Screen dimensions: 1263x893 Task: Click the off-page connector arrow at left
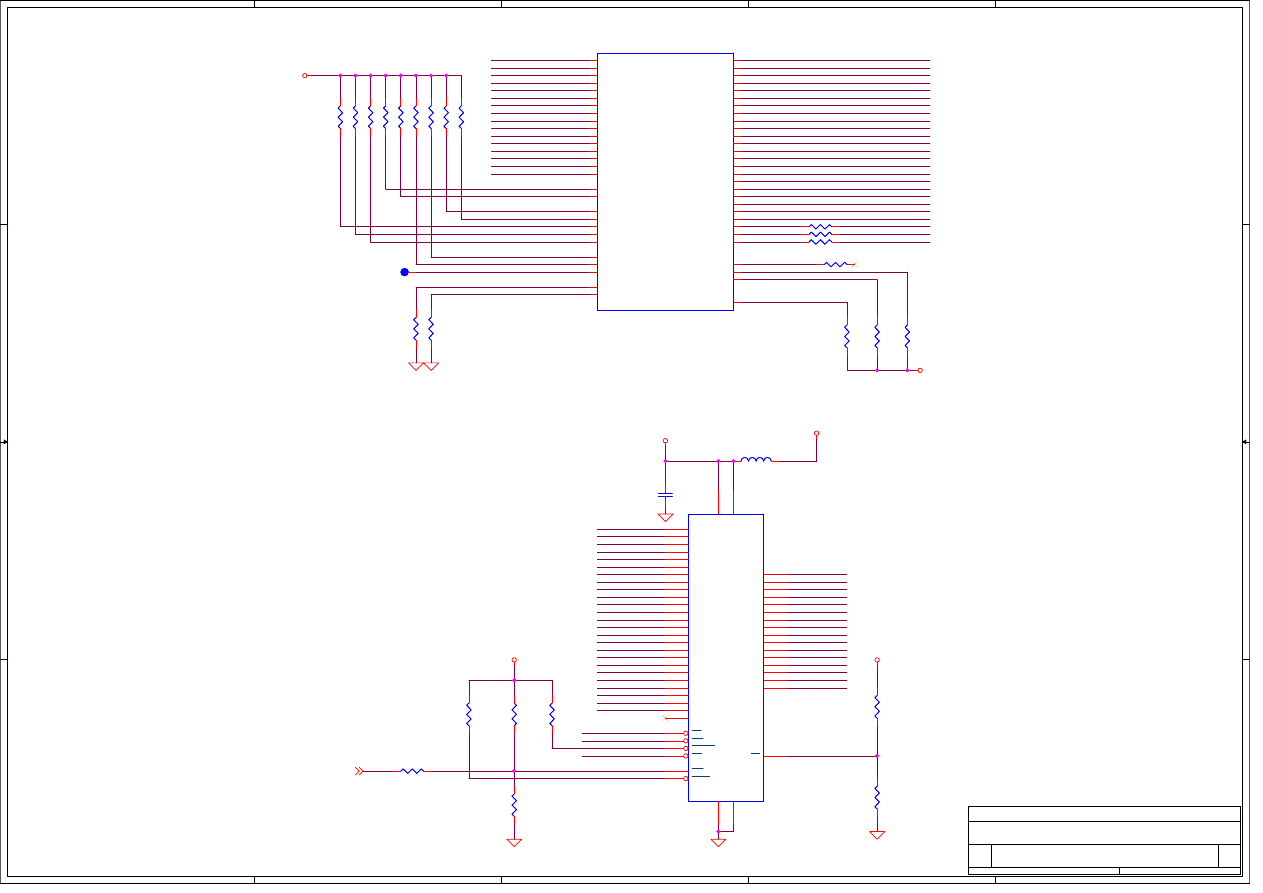(359, 771)
